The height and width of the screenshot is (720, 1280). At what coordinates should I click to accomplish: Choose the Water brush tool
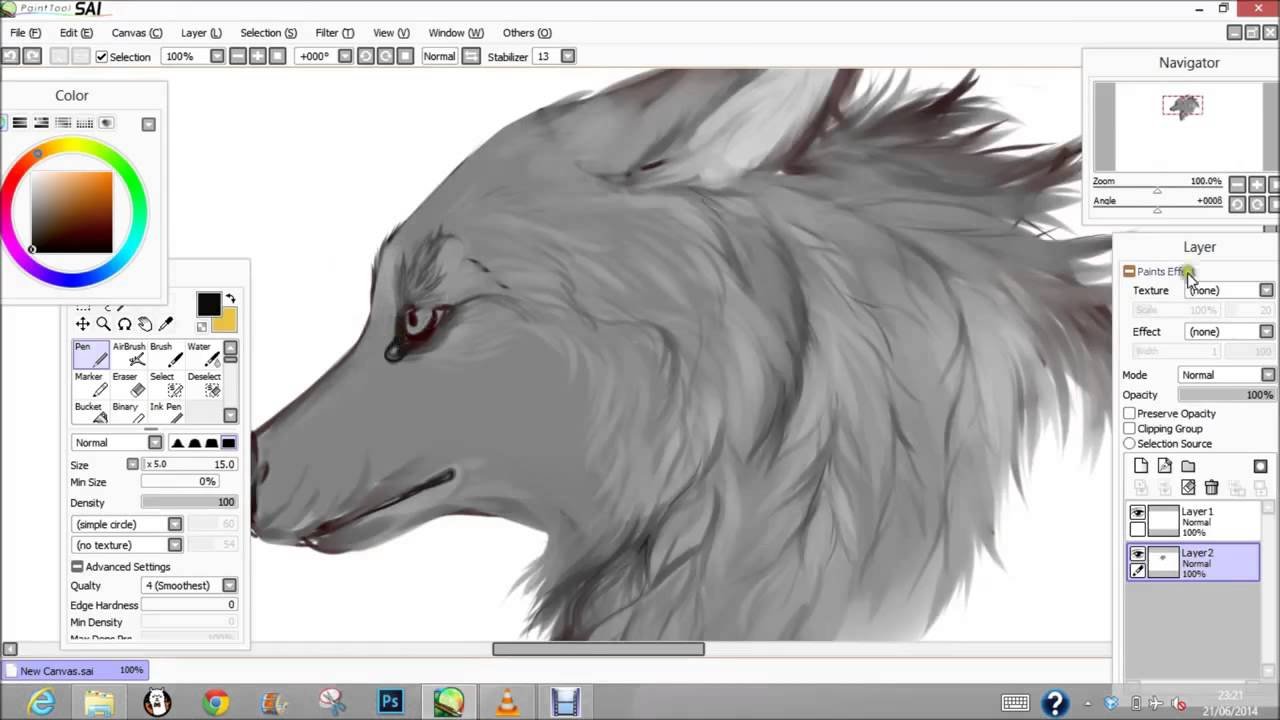[x=203, y=354]
